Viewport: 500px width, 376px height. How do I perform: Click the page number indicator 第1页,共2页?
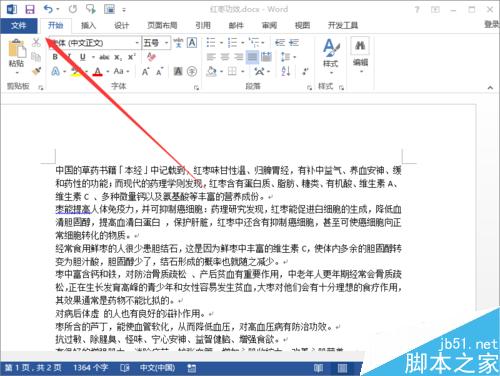33,368
